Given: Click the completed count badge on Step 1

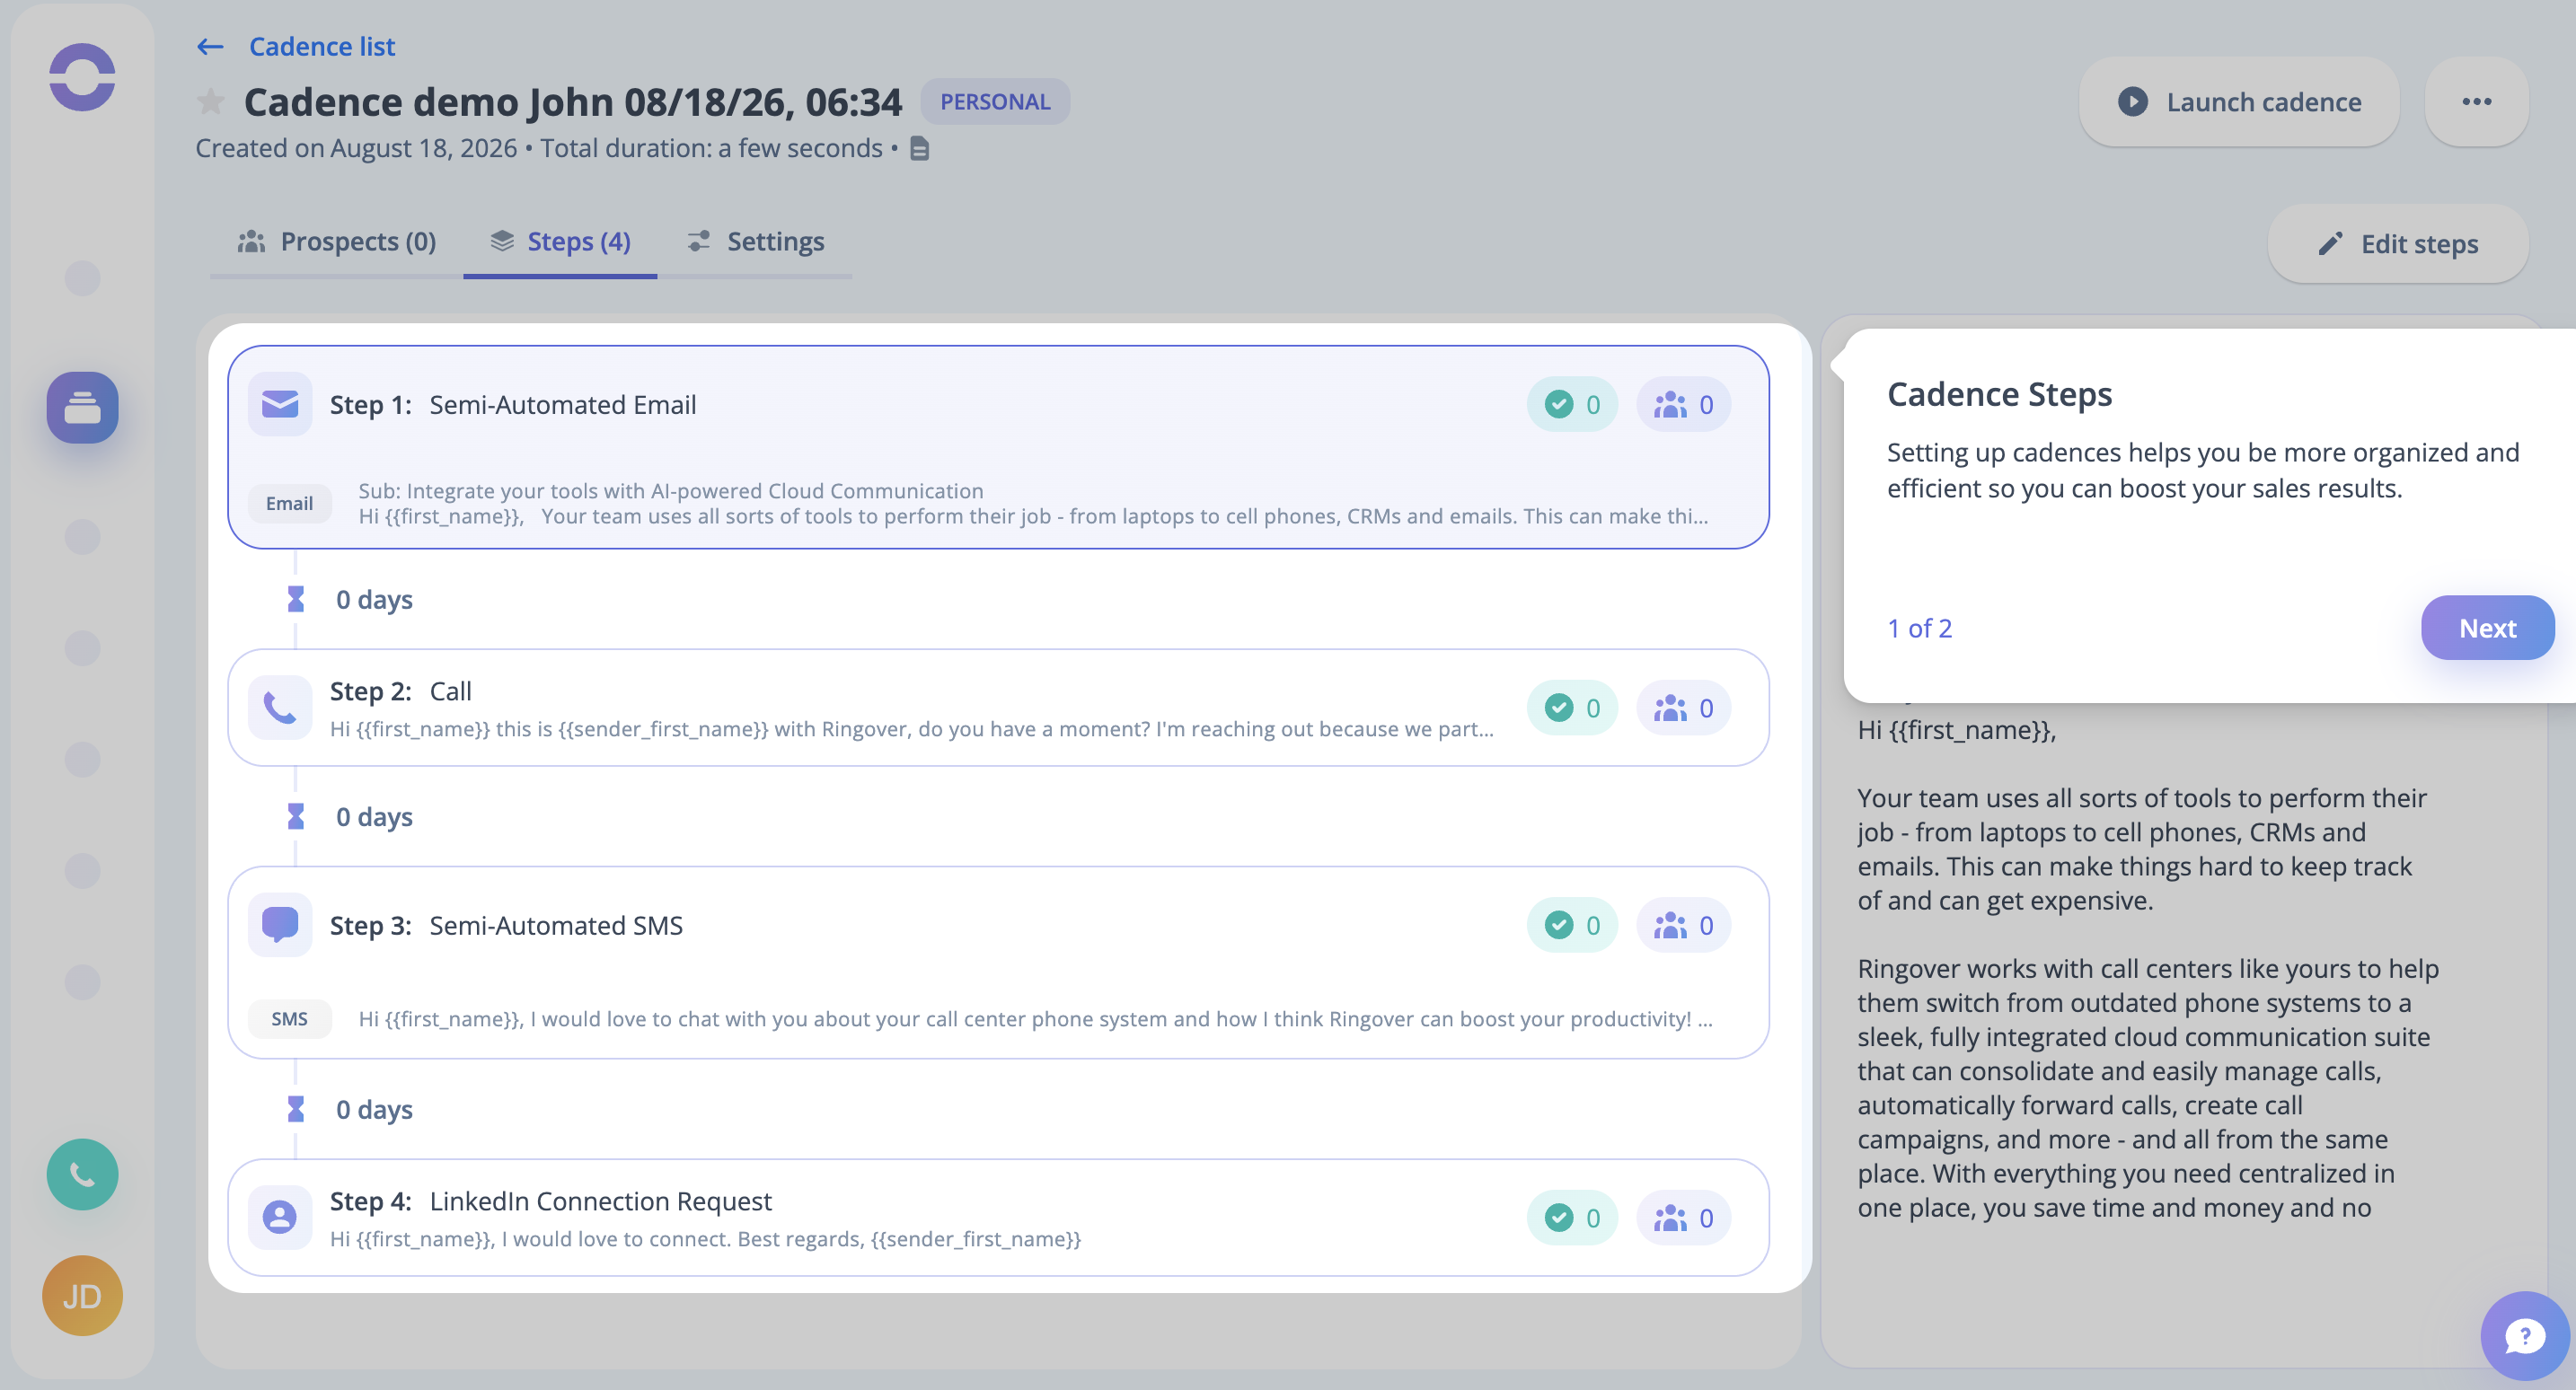Looking at the screenshot, I should [x=1572, y=404].
